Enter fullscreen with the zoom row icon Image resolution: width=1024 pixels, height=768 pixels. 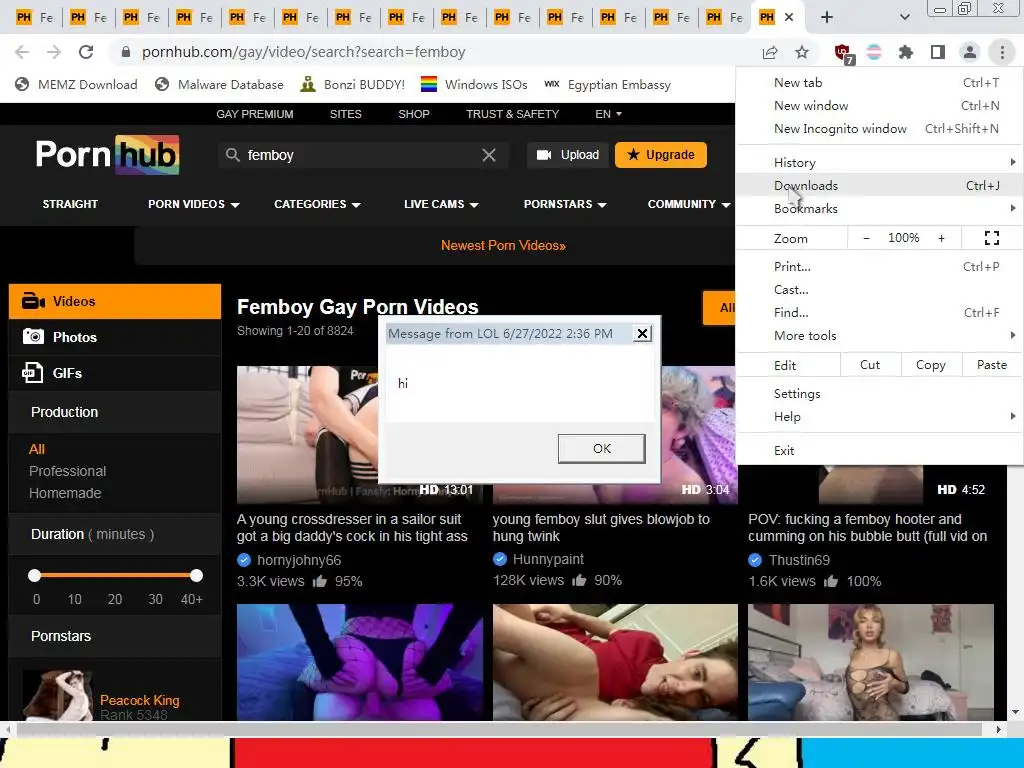tap(991, 238)
